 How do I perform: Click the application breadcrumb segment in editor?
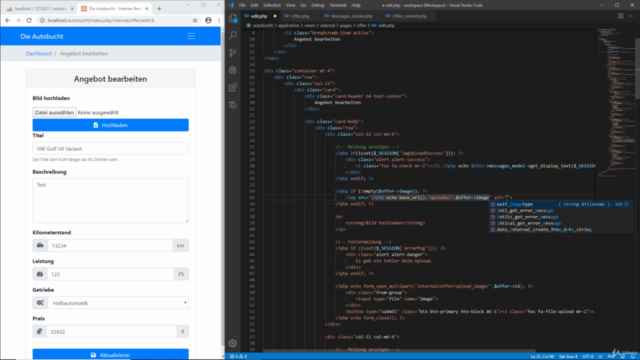coord(289,25)
